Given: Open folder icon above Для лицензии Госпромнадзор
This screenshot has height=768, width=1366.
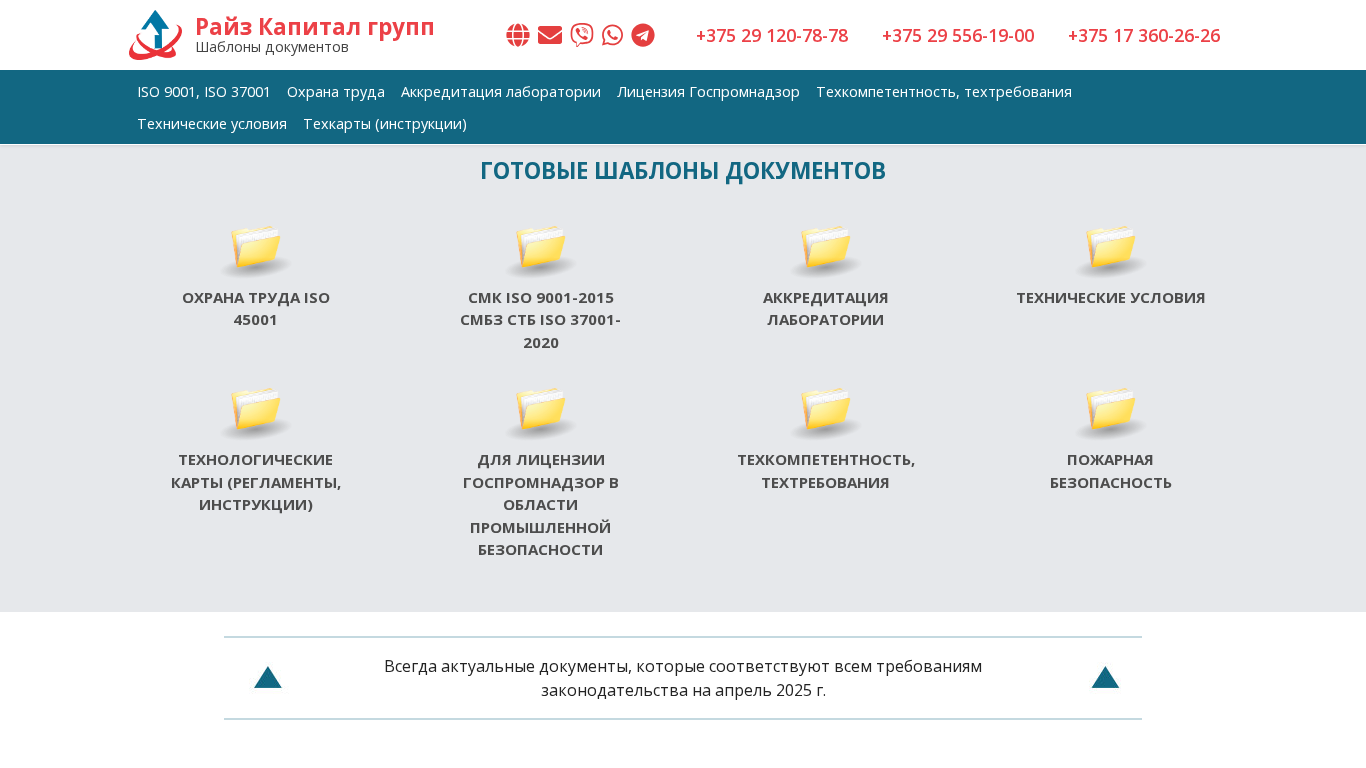Looking at the screenshot, I should coord(541,412).
